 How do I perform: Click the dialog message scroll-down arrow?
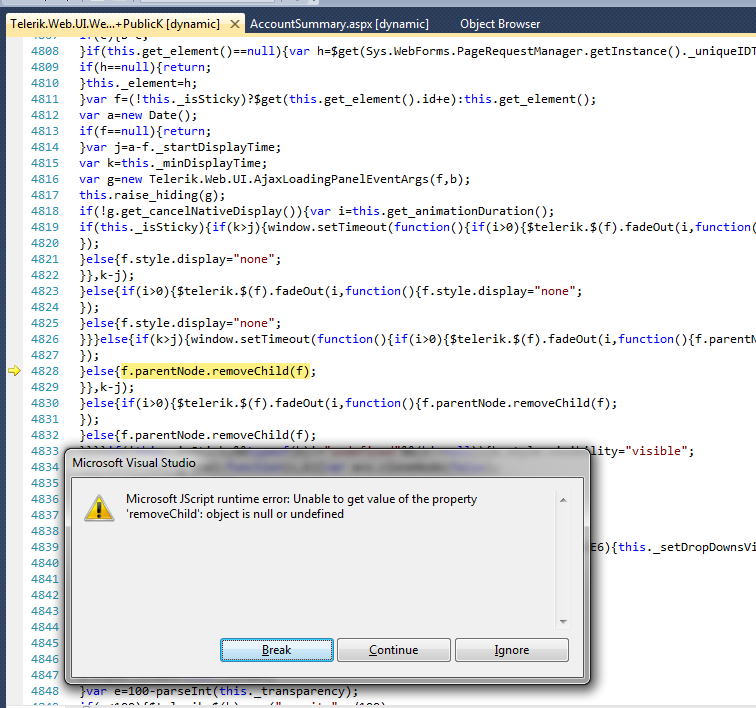(x=563, y=622)
